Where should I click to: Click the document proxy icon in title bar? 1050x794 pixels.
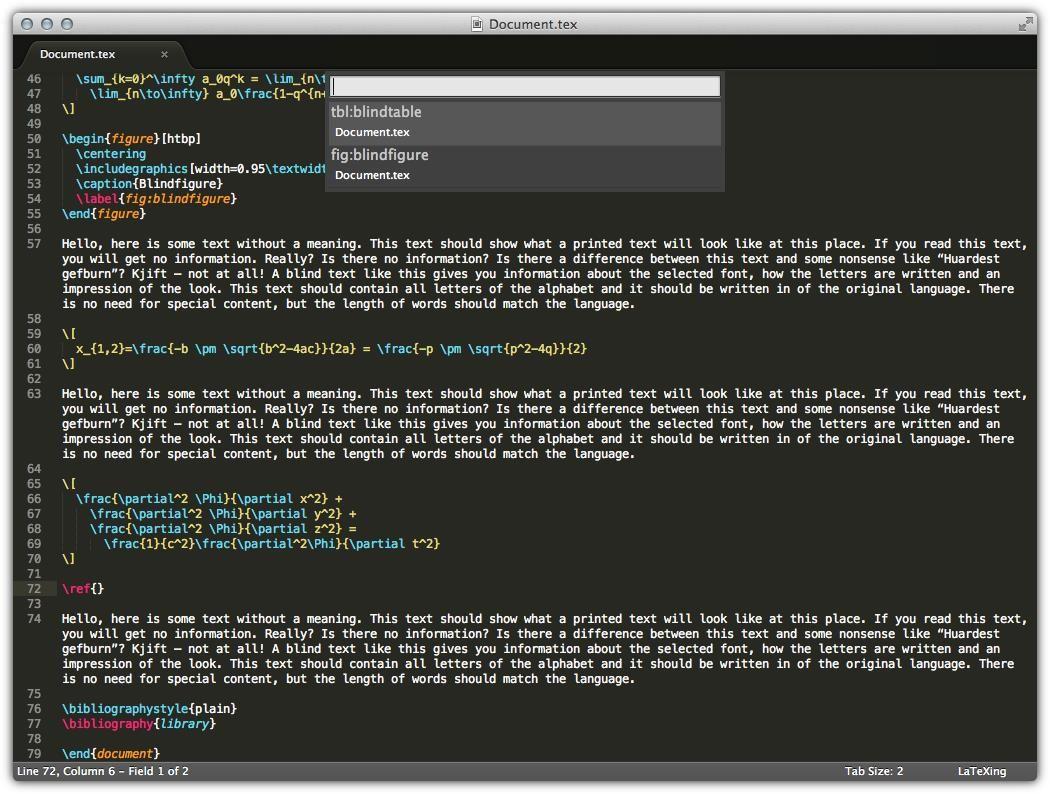pos(478,24)
